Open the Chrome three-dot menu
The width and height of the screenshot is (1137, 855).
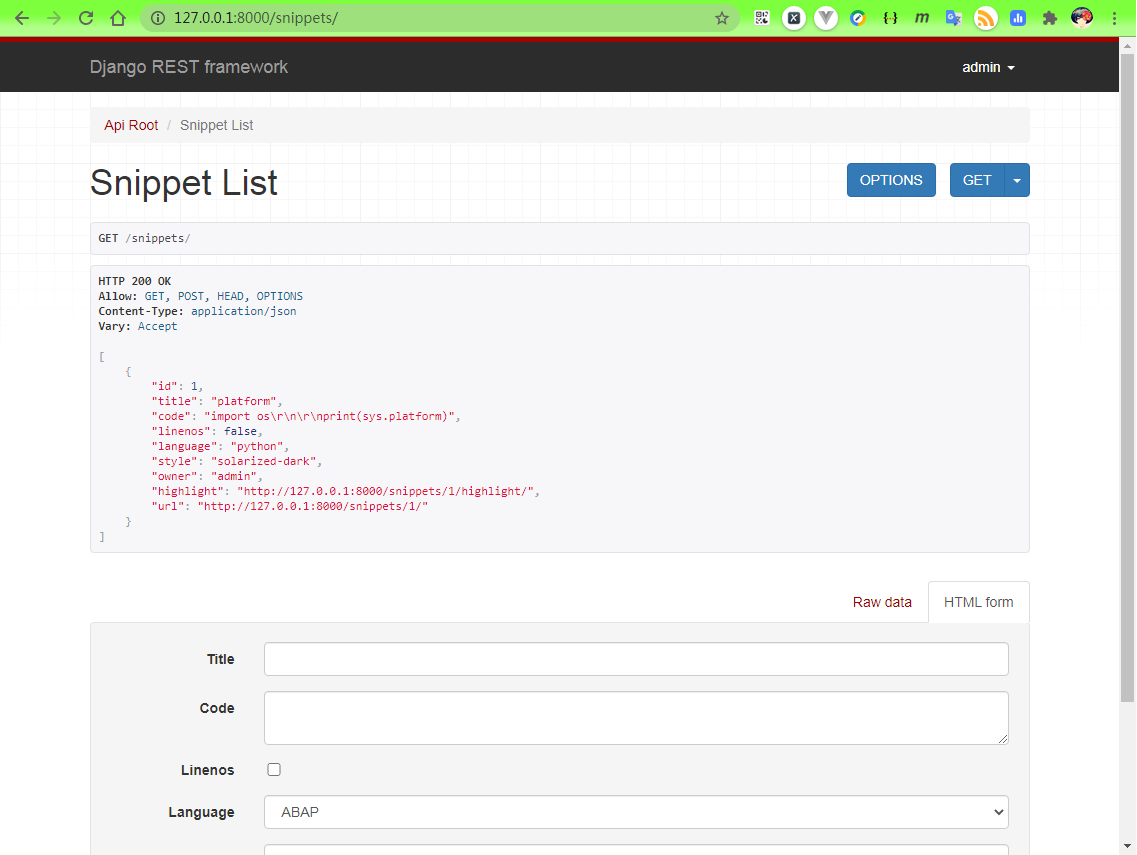click(x=1115, y=18)
